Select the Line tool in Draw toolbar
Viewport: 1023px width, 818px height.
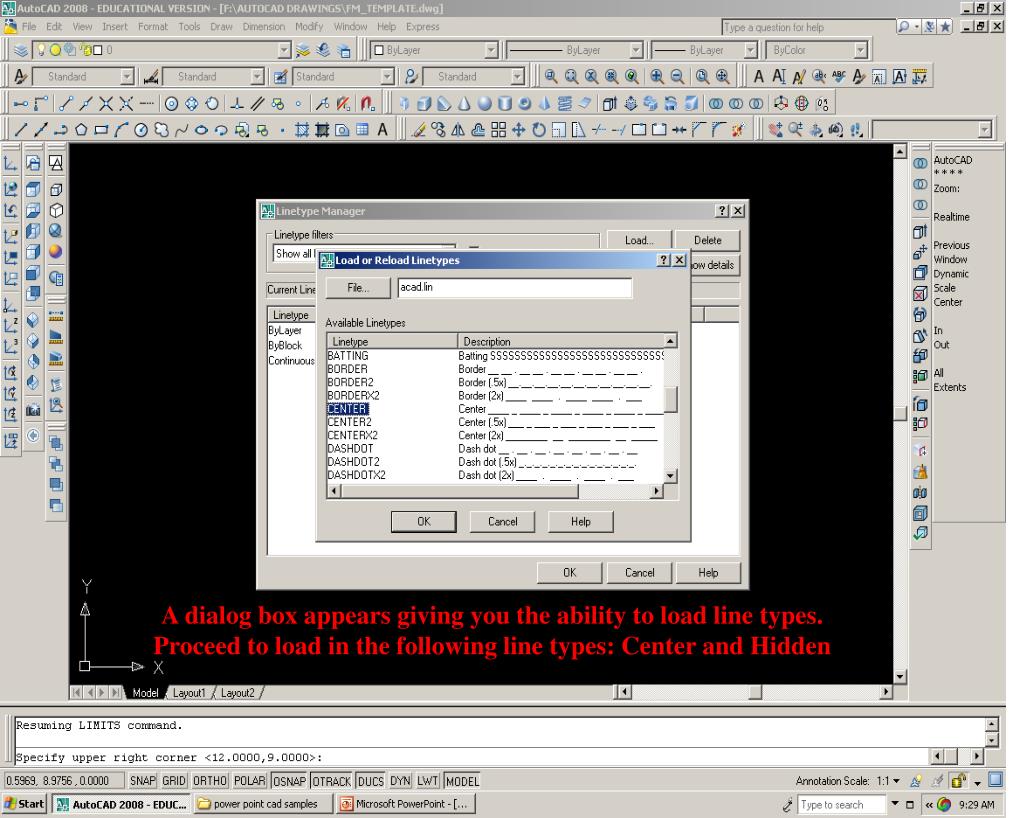[21, 130]
